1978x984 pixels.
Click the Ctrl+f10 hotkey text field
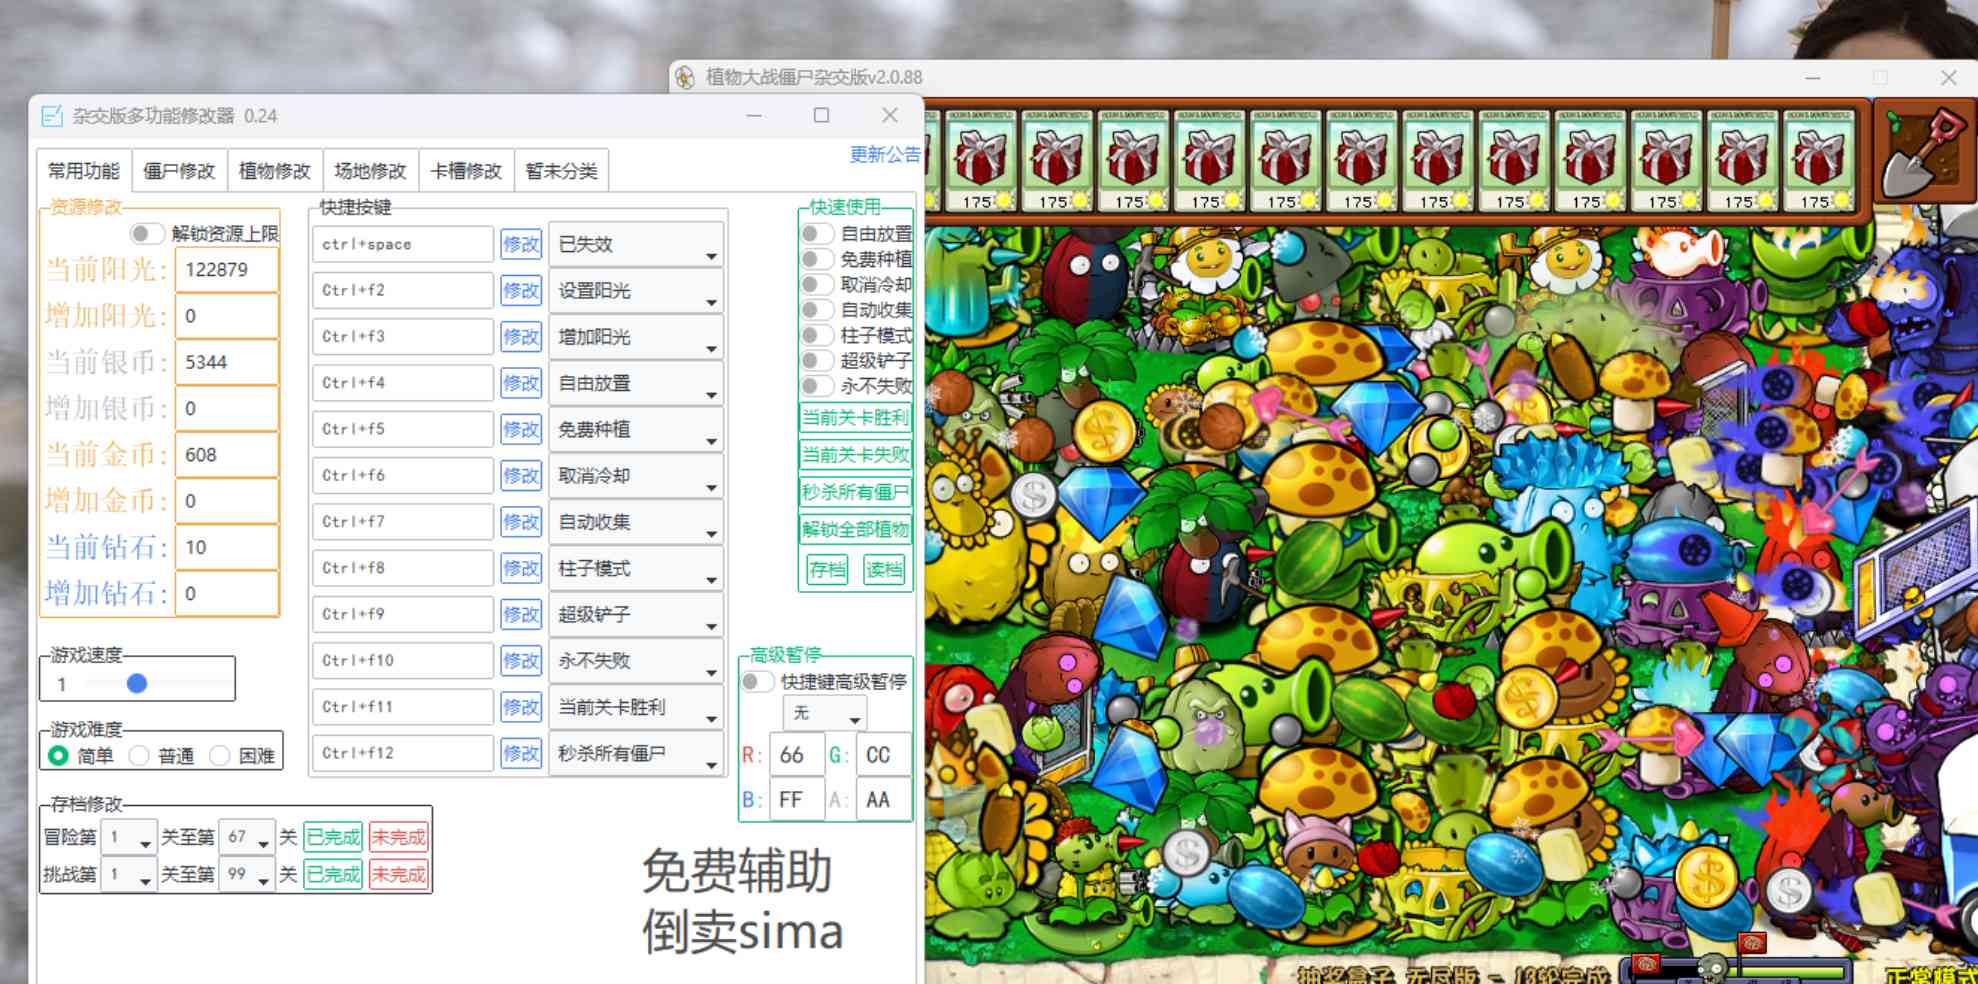[x=403, y=660]
